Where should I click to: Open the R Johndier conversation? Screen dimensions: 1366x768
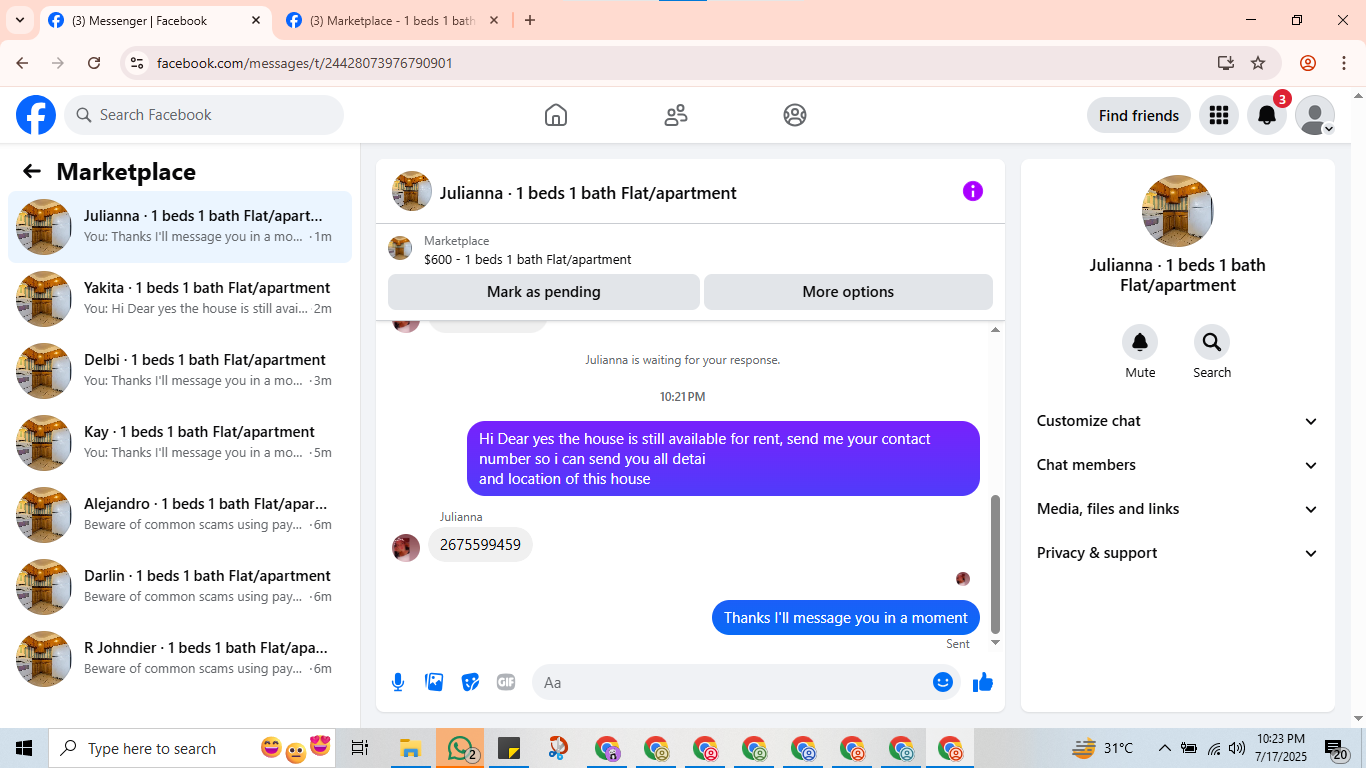point(180,659)
